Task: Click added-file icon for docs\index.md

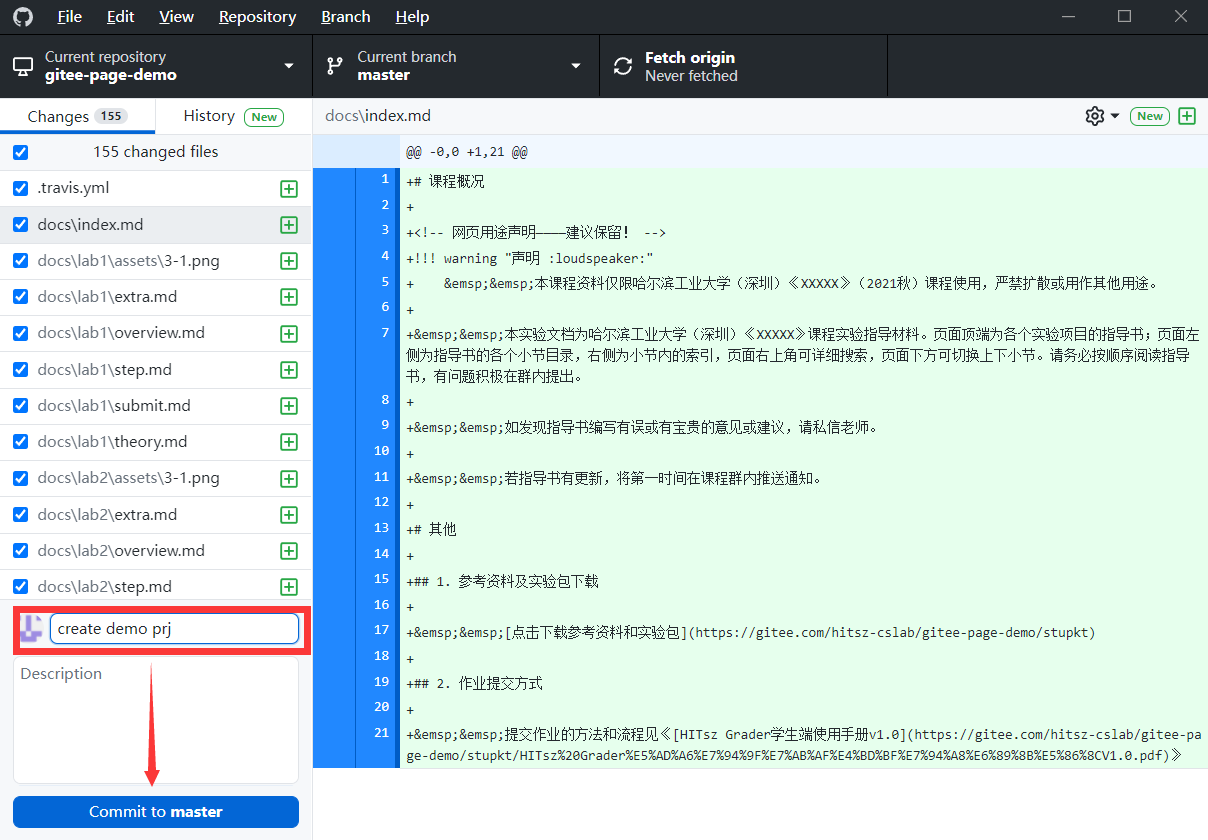Action: pos(289,225)
